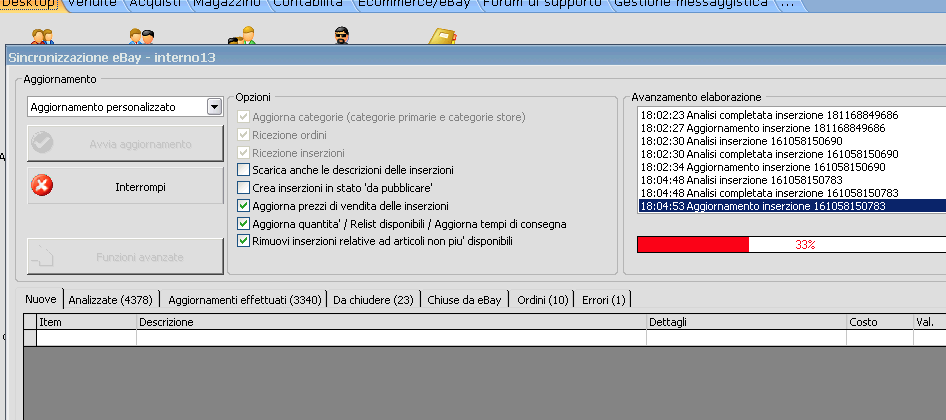The width and height of the screenshot is (946, 420).
Task: Open the Contabilità top tab
Action: point(308,4)
